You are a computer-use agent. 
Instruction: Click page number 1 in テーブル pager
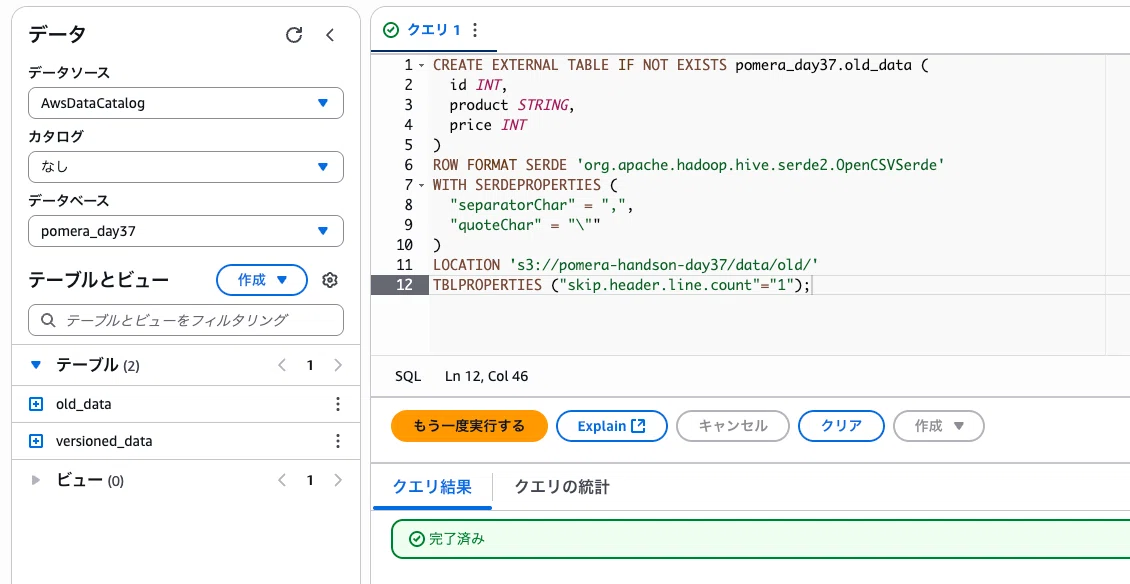point(310,365)
